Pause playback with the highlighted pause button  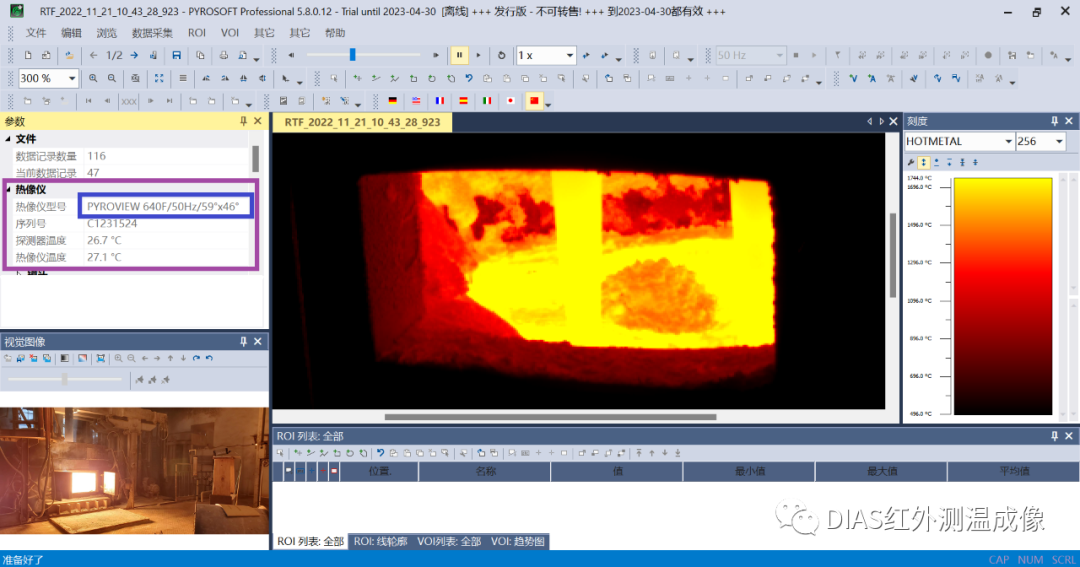pos(459,55)
